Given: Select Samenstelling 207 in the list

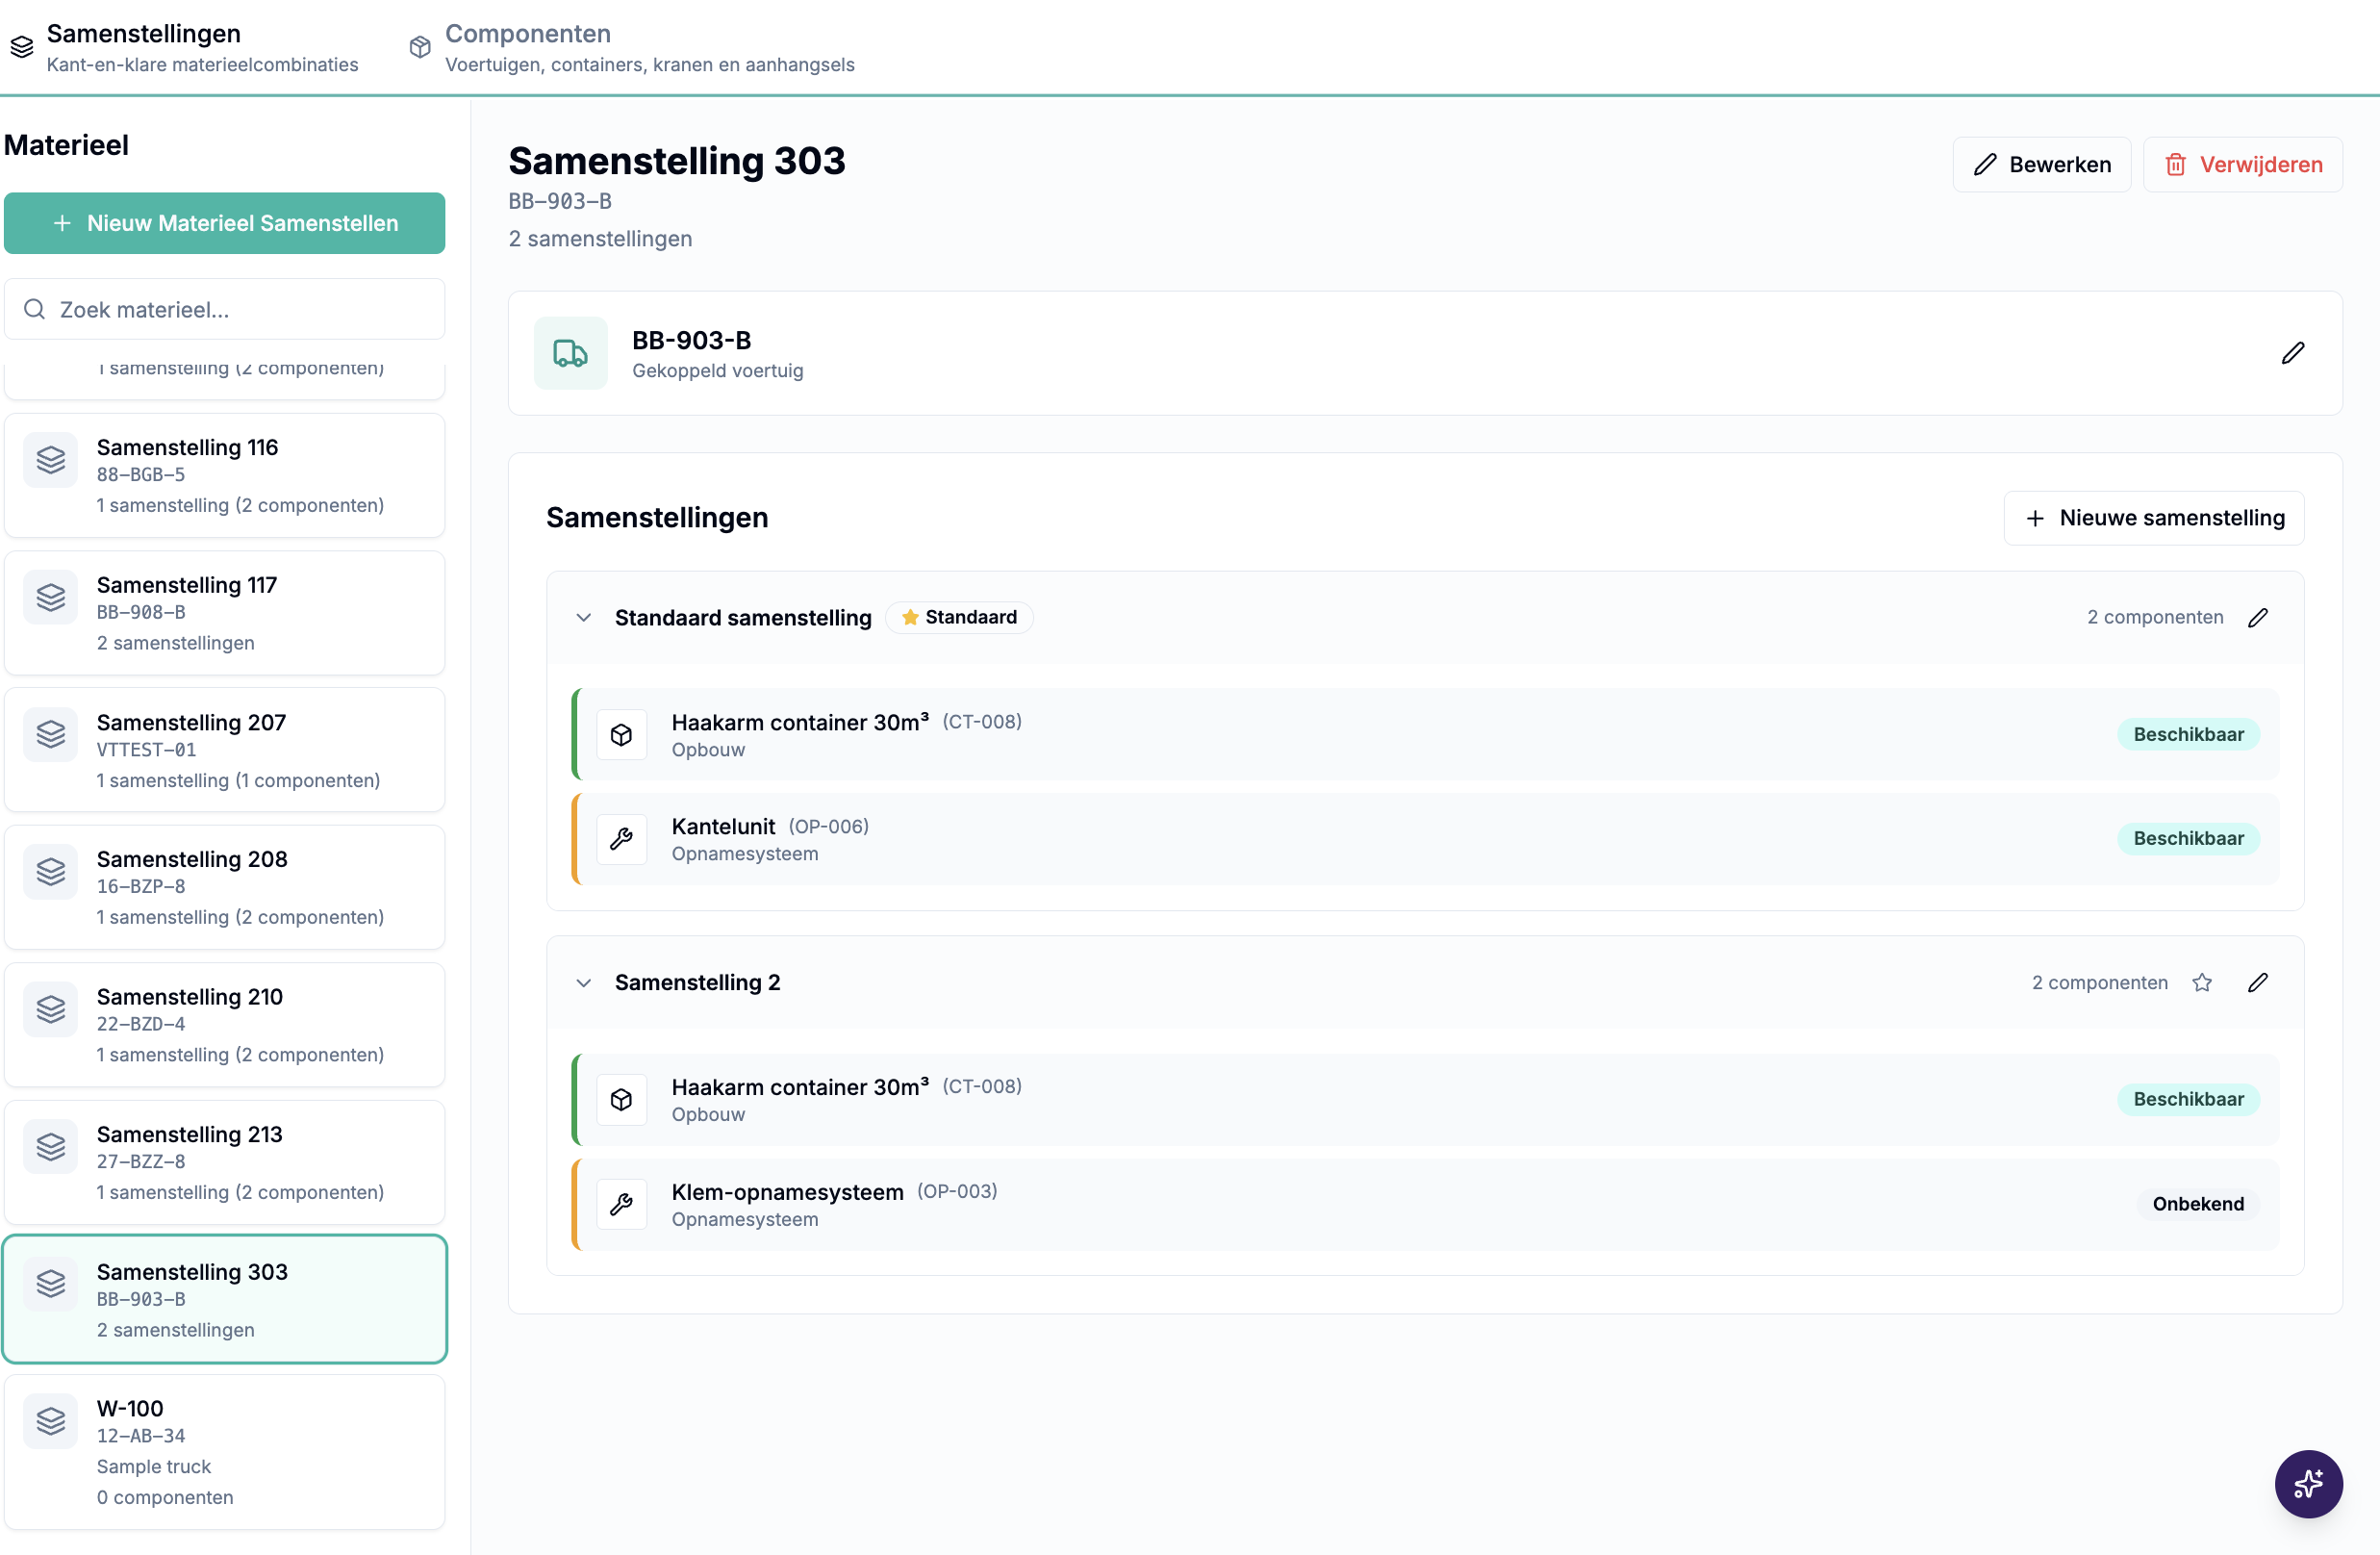Looking at the screenshot, I should click(x=224, y=750).
